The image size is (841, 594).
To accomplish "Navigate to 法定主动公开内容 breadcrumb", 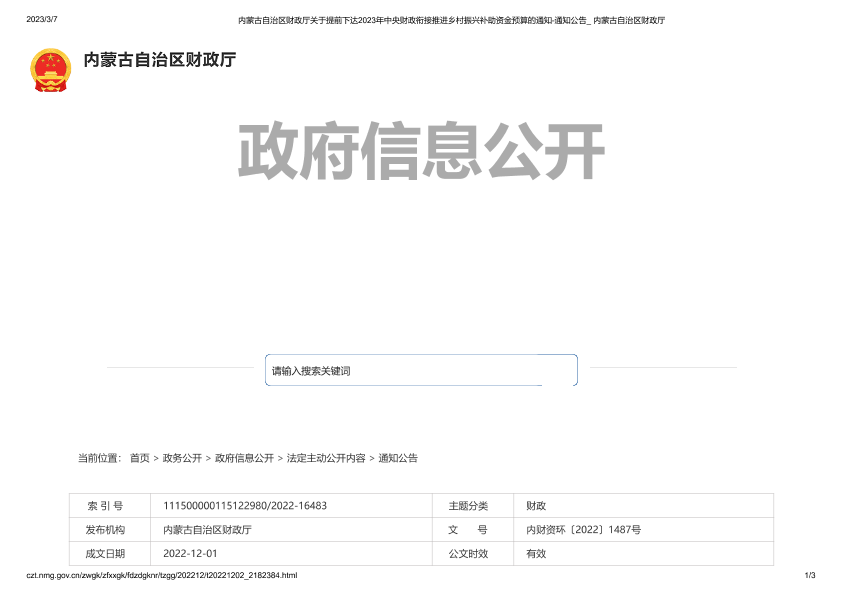I will tap(326, 458).
